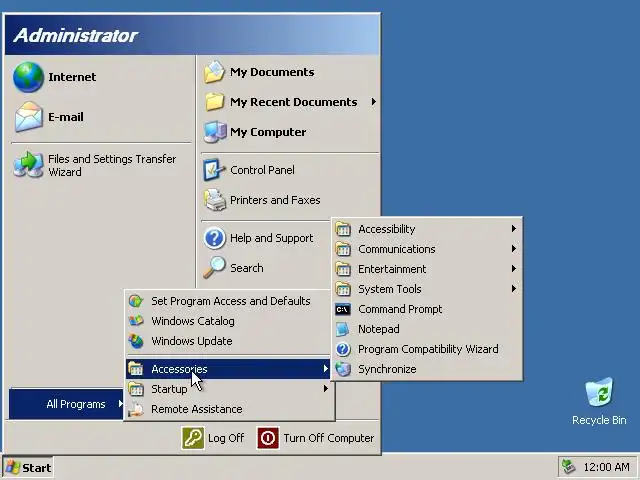
Task: Expand the My Recent Documents submenu arrow
Action: (x=373, y=102)
